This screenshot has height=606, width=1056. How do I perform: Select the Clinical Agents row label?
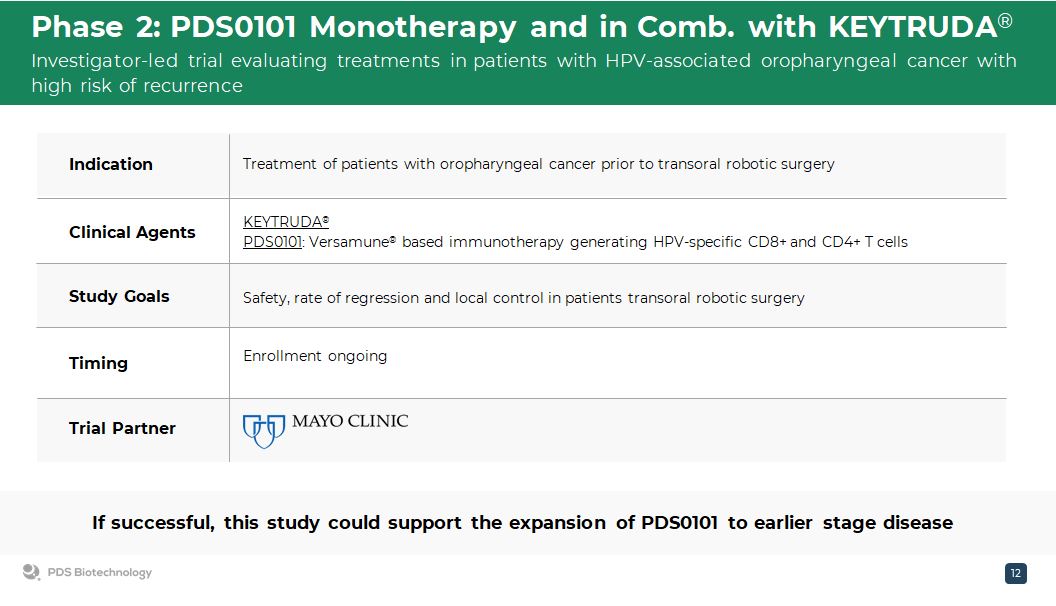pos(132,232)
